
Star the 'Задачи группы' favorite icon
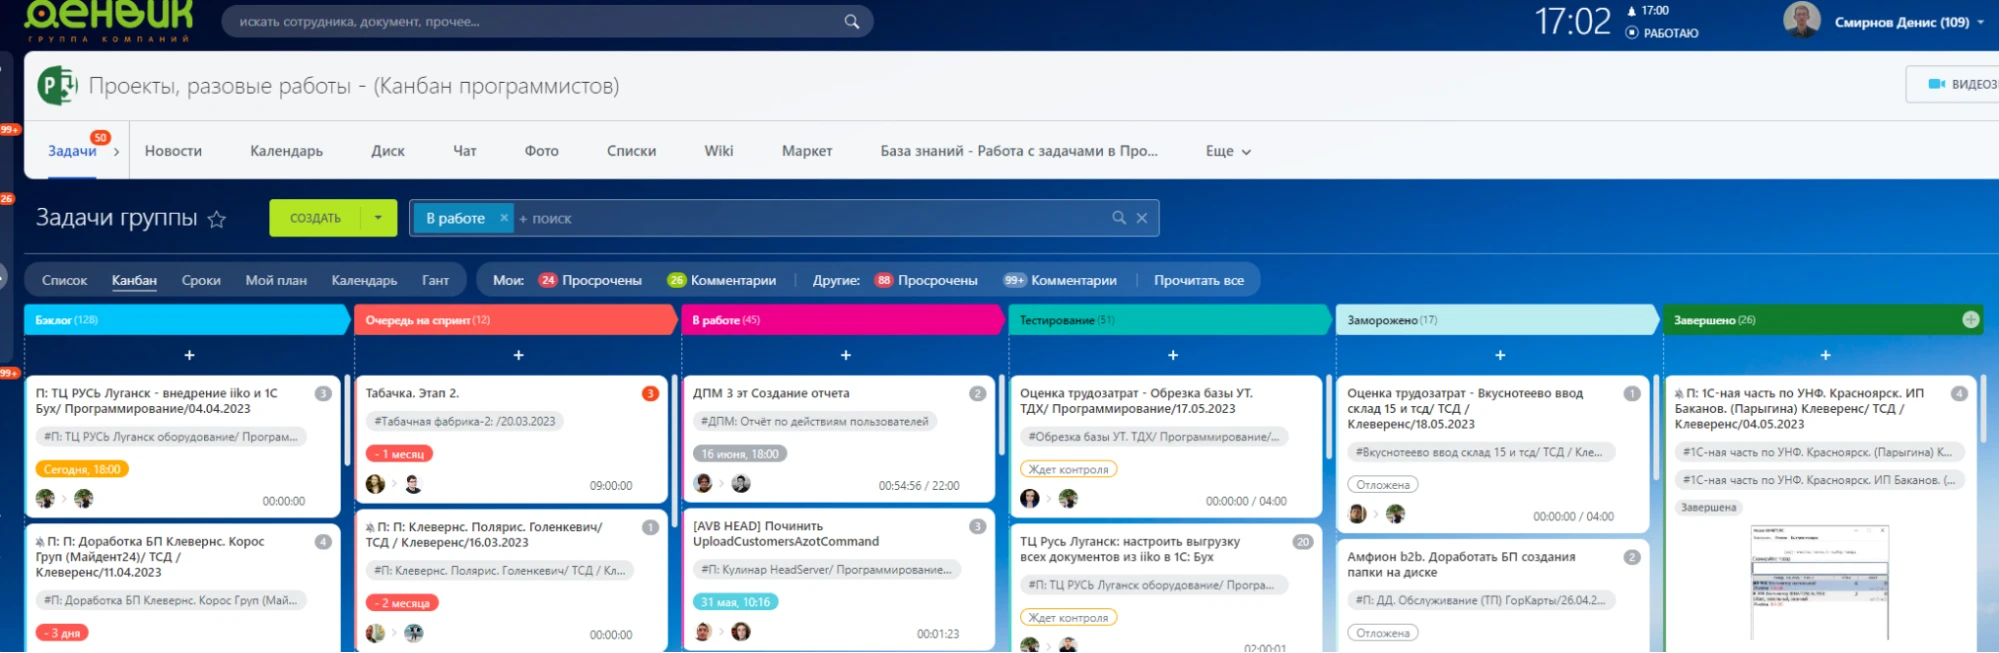[216, 219]
